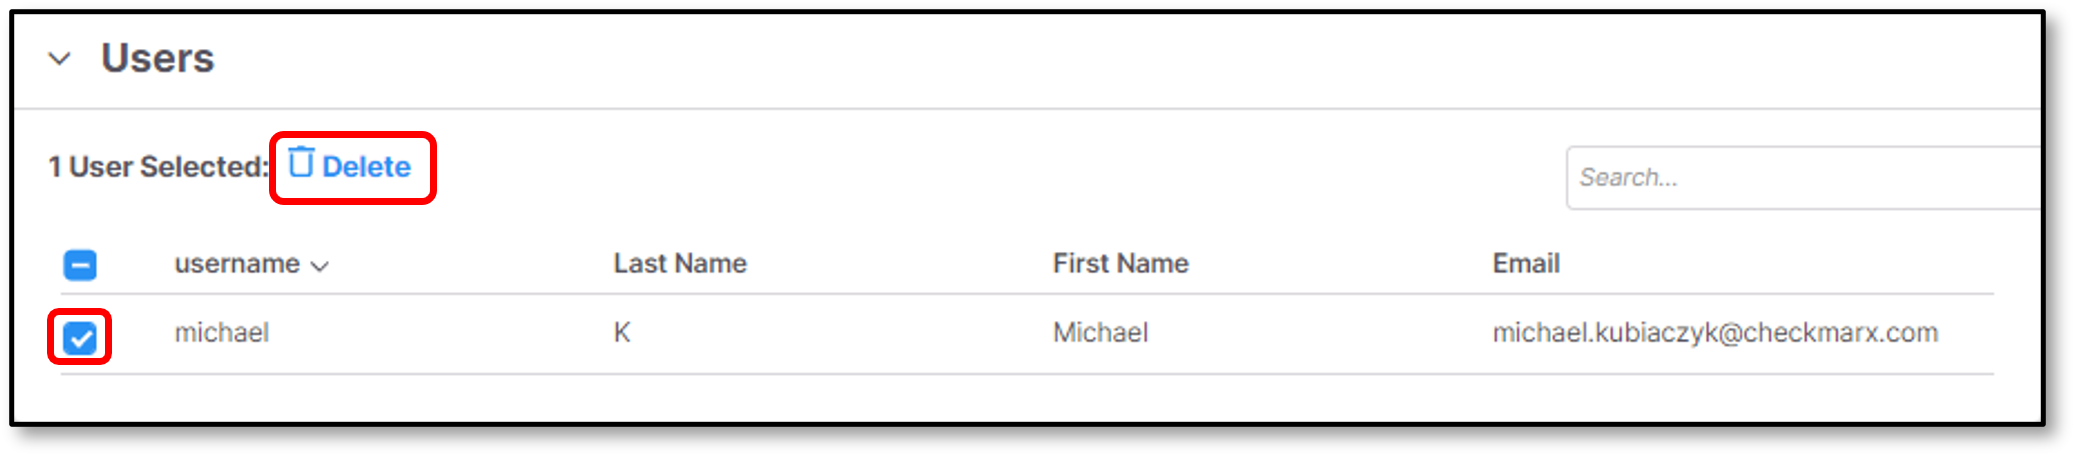Collapse the Users section chevron
This screenshot has height=455, width=2074.
tap(60, 59)
